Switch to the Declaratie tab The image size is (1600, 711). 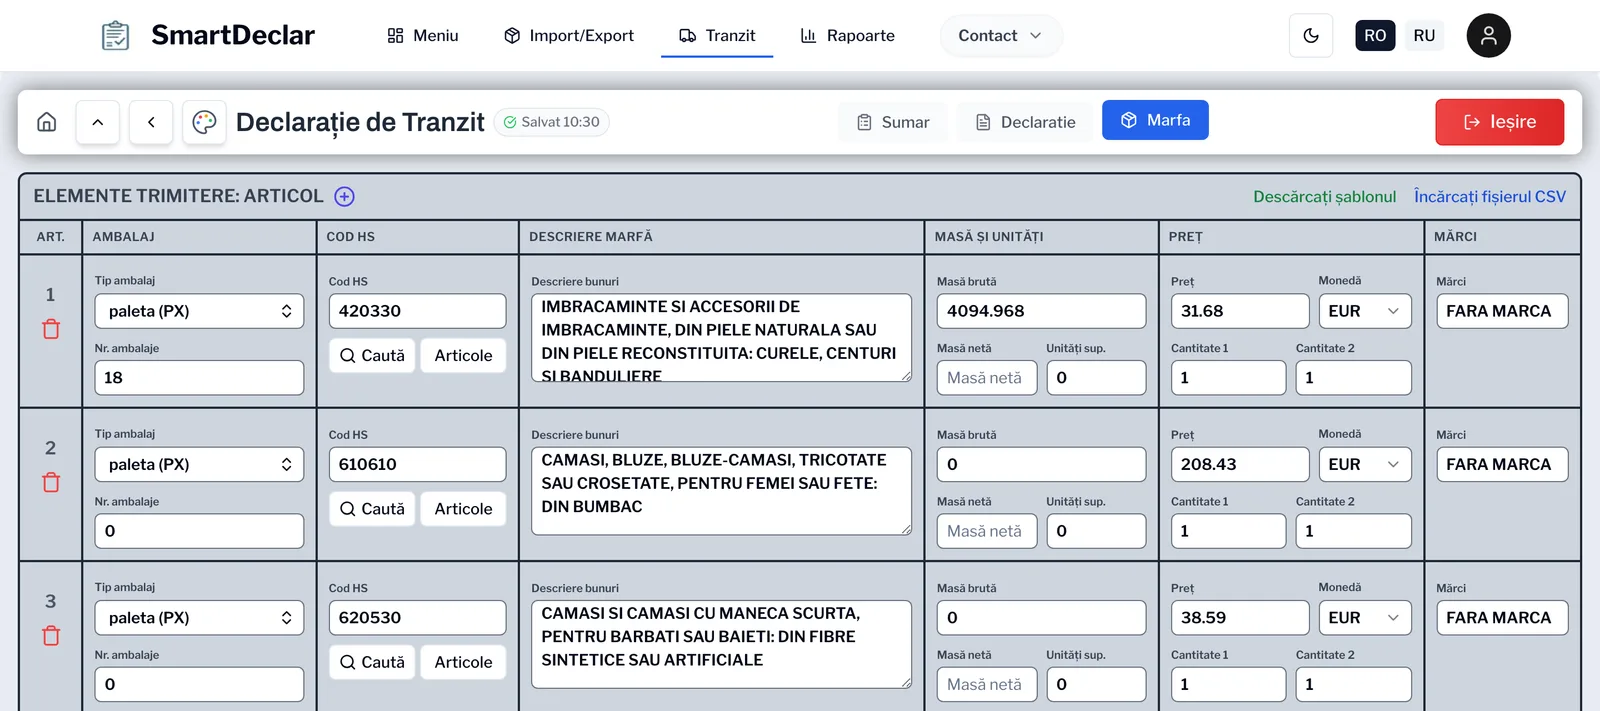pos(1025,122)
